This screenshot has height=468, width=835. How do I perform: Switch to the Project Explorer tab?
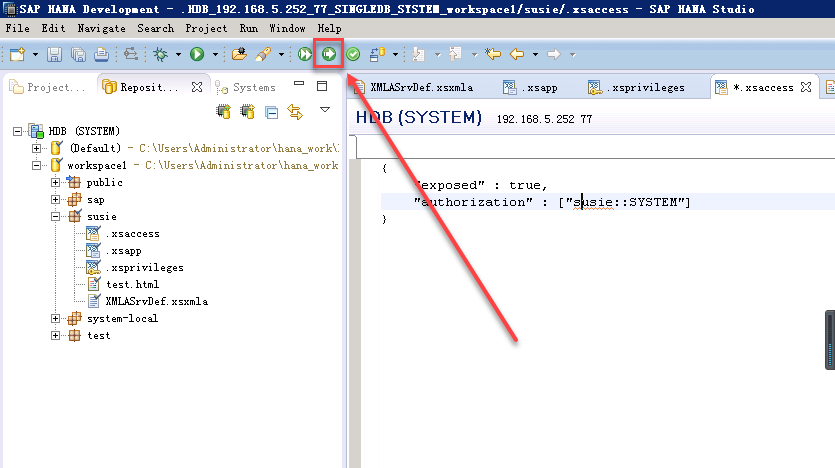click(x=48, y=87)
